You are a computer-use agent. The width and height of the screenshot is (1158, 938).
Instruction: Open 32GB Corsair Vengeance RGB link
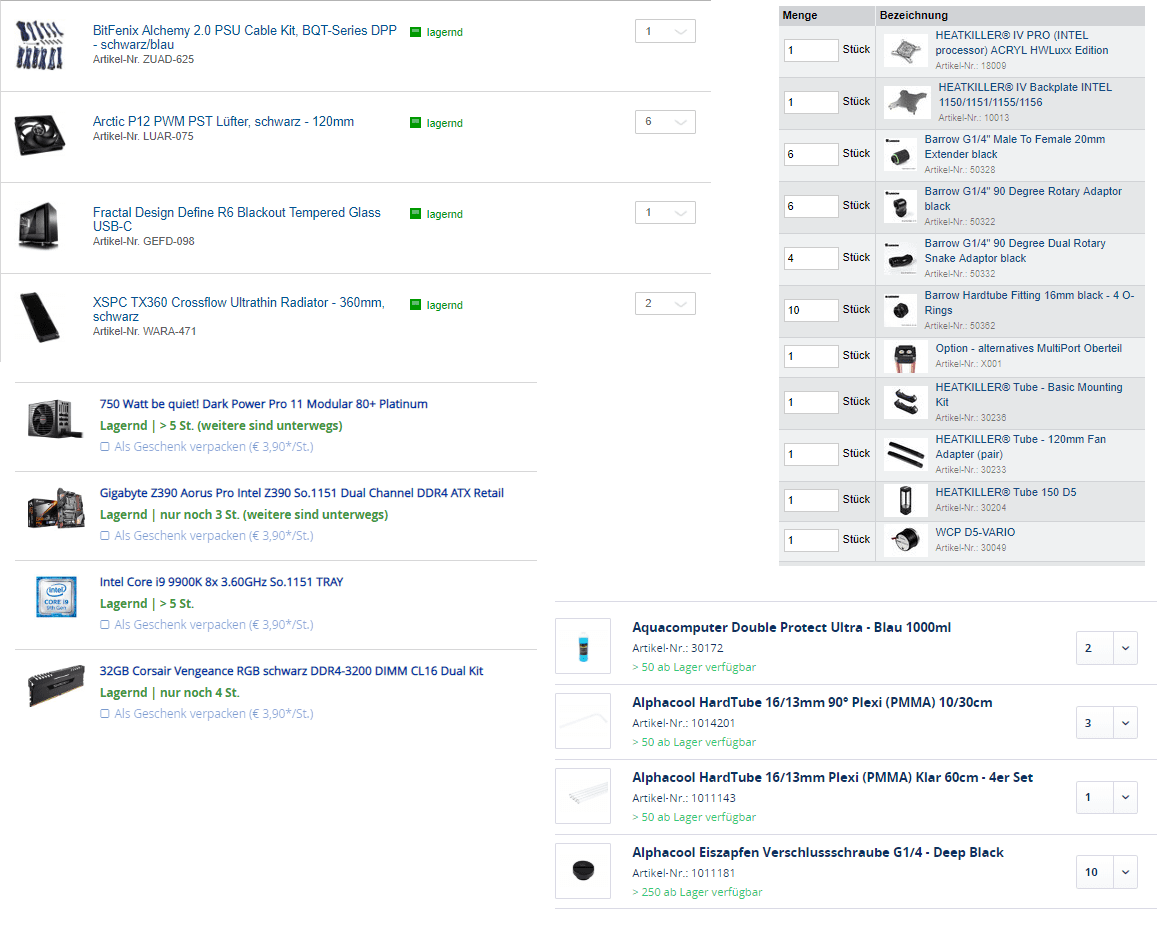(x=291, y=671)
